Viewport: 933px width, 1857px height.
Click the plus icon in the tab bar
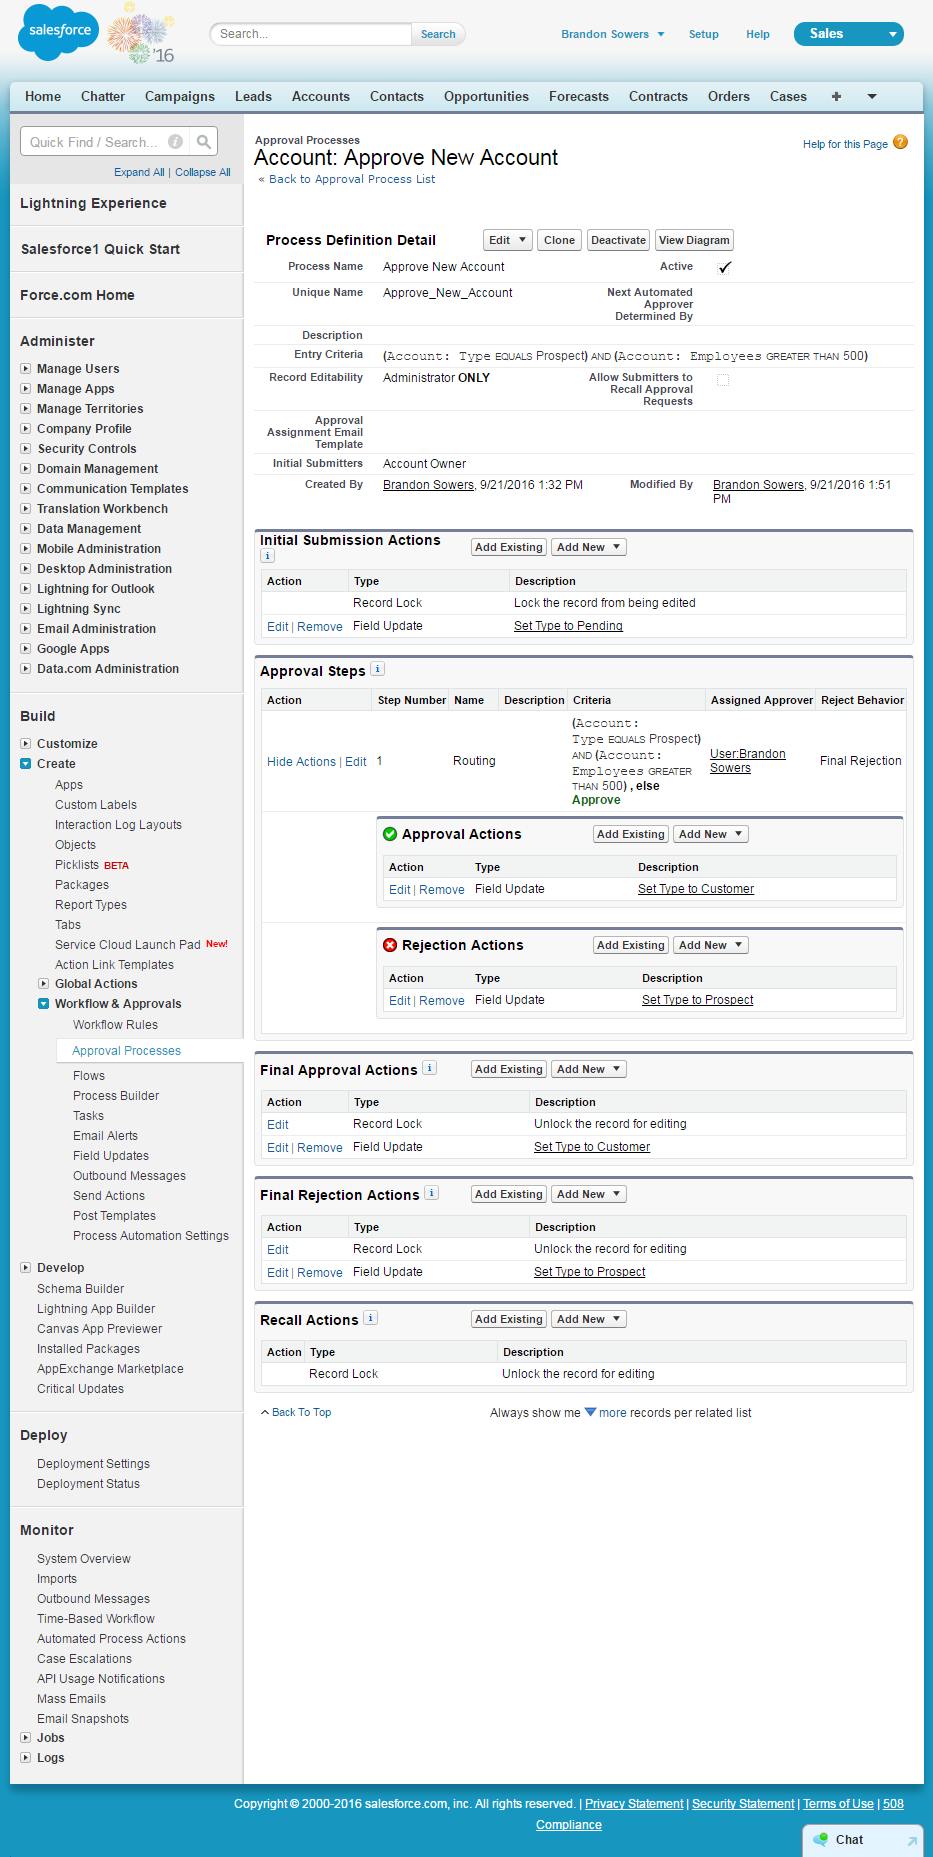pyautogui.click(x=836, y=97)
